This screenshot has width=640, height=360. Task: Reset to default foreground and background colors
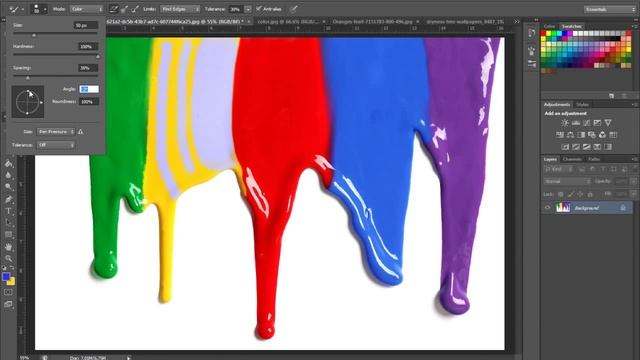4,268
